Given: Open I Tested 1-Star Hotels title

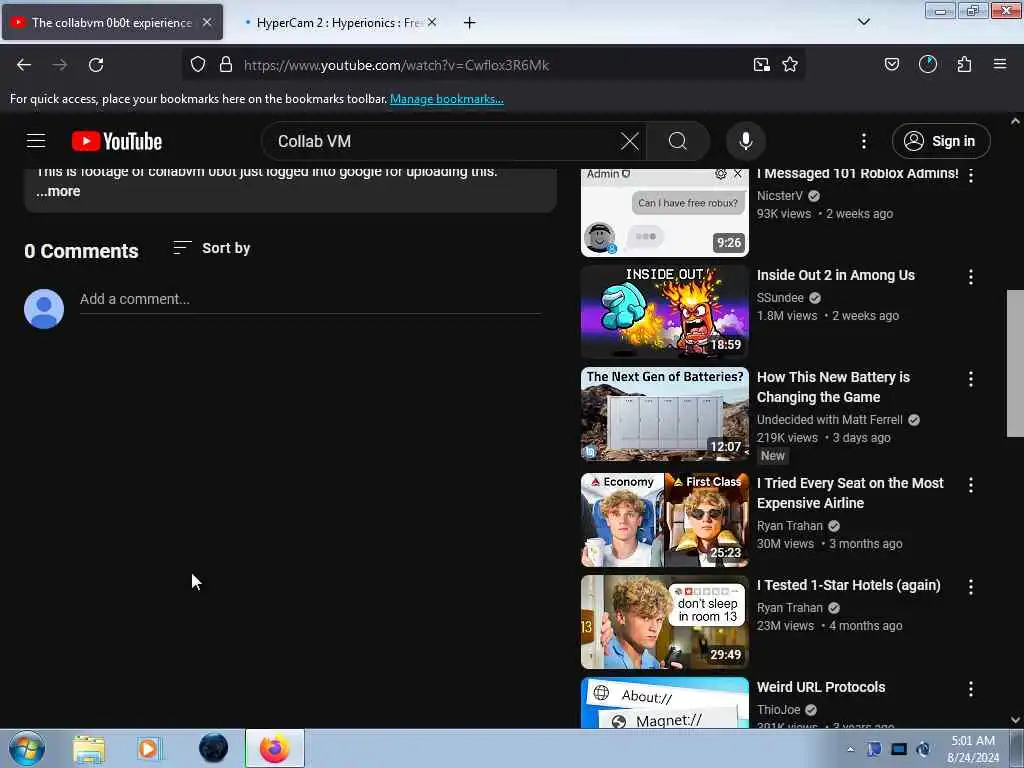Looking at the screenshot, I should pos(849,585).
